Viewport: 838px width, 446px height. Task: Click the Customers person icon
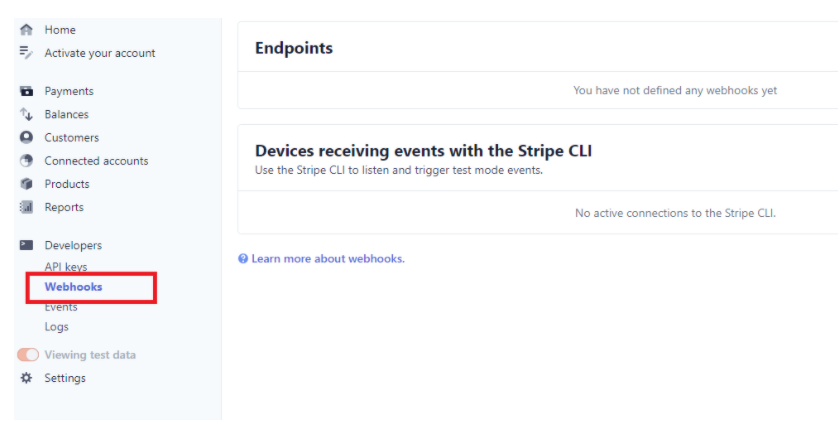pyautogui.click(x=26, y=137)
